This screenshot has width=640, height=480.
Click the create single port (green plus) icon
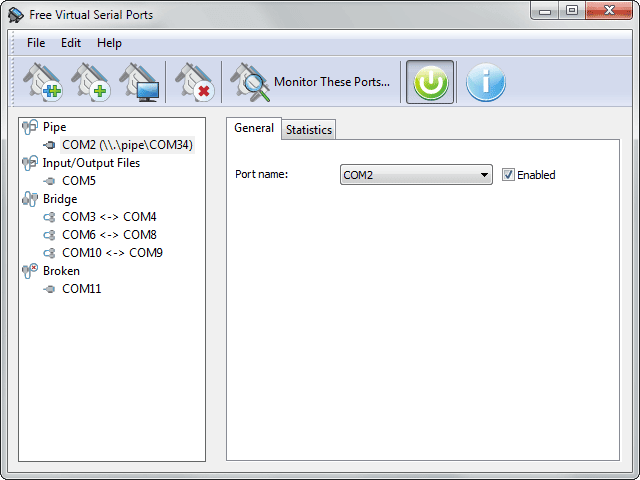click(91, 82)
